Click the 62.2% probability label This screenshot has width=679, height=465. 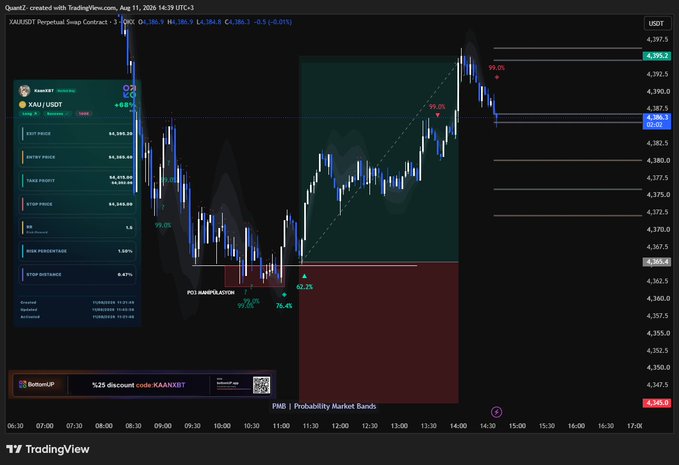pyautogui.click(x=304, y=287)
